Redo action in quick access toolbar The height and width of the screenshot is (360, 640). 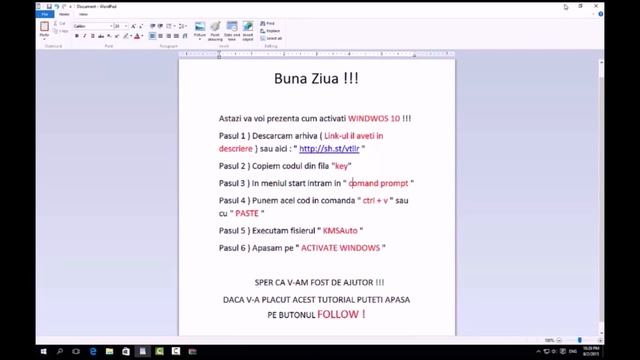[64, 7]
